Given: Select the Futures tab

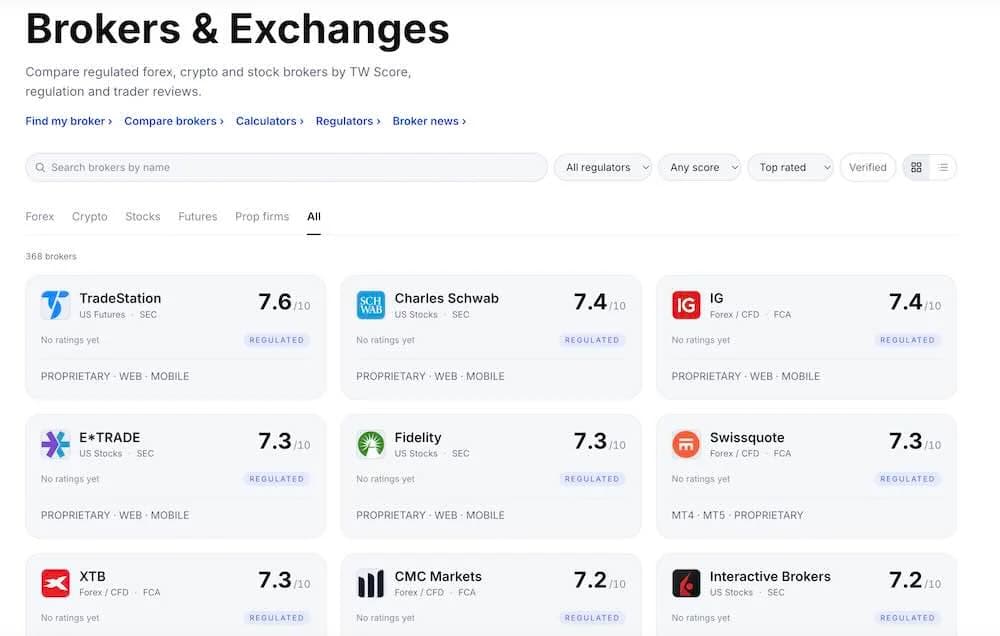Looking at the screenshot, I should click(198, 216).
